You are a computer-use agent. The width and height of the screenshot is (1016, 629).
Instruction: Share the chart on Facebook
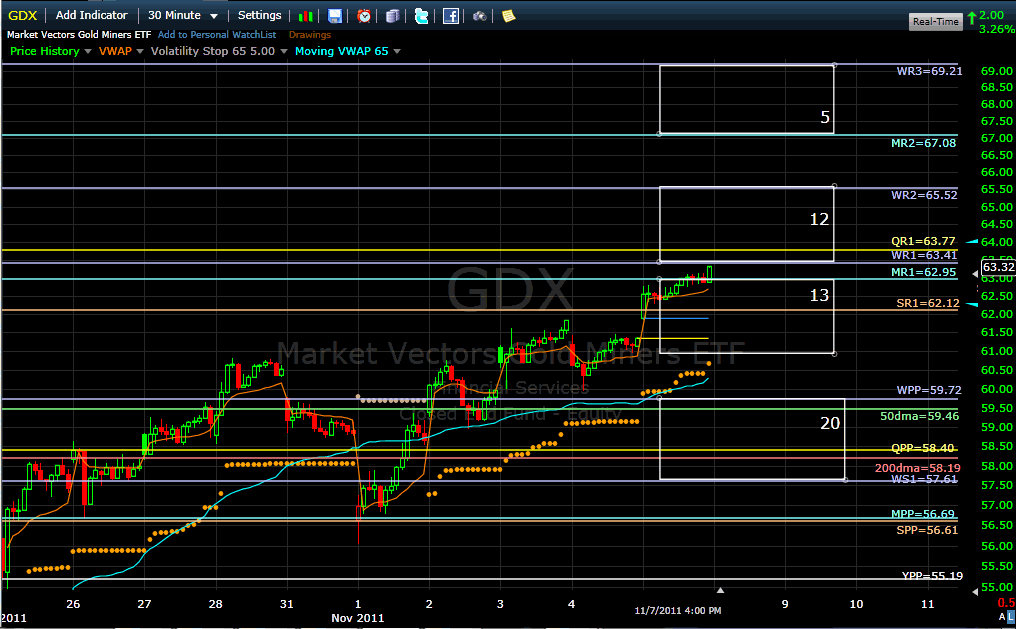(x=451, y=16)
